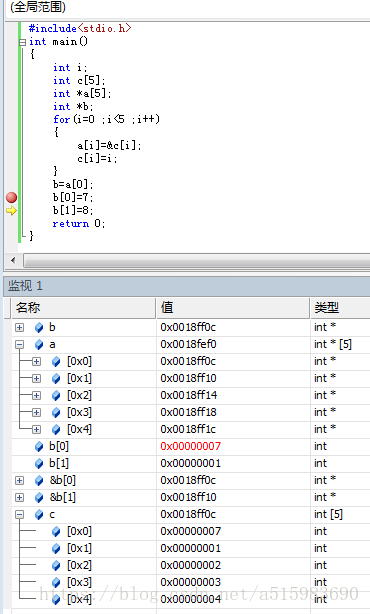
Task: Click variable icon of c's [0x1] row
Action: pos(56,549)
